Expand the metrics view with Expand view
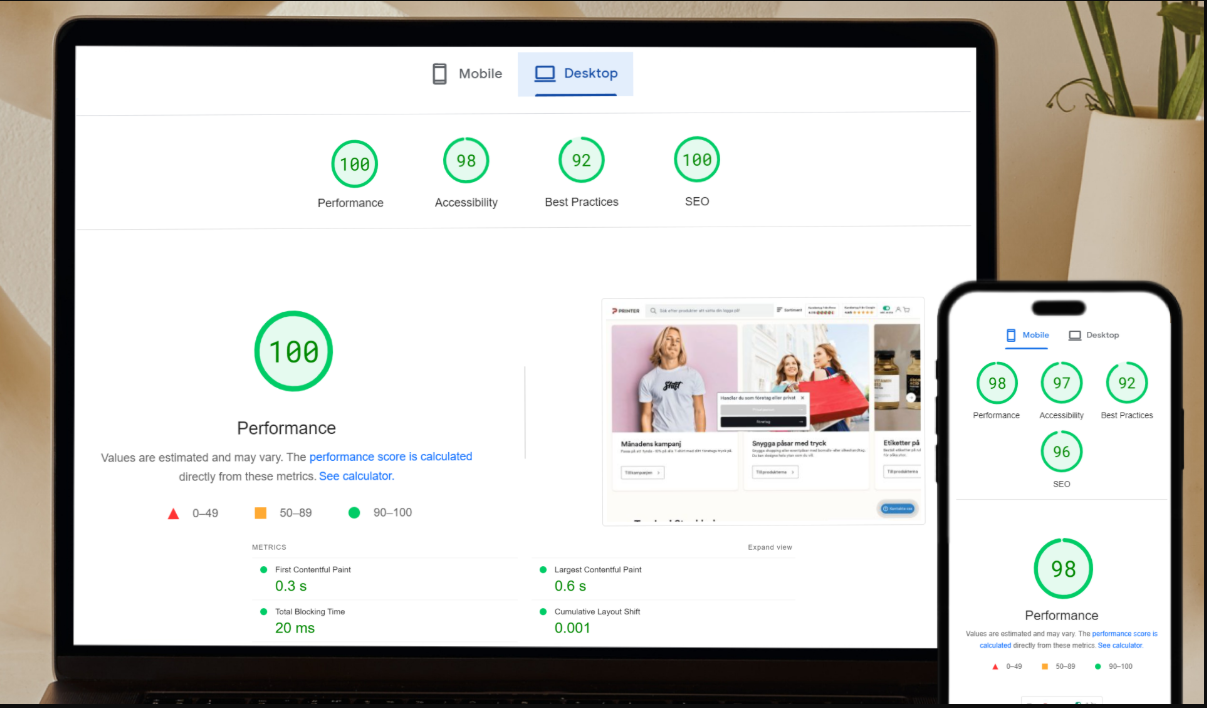Screen dimensions: 1207x708 [x=769, y=547]
